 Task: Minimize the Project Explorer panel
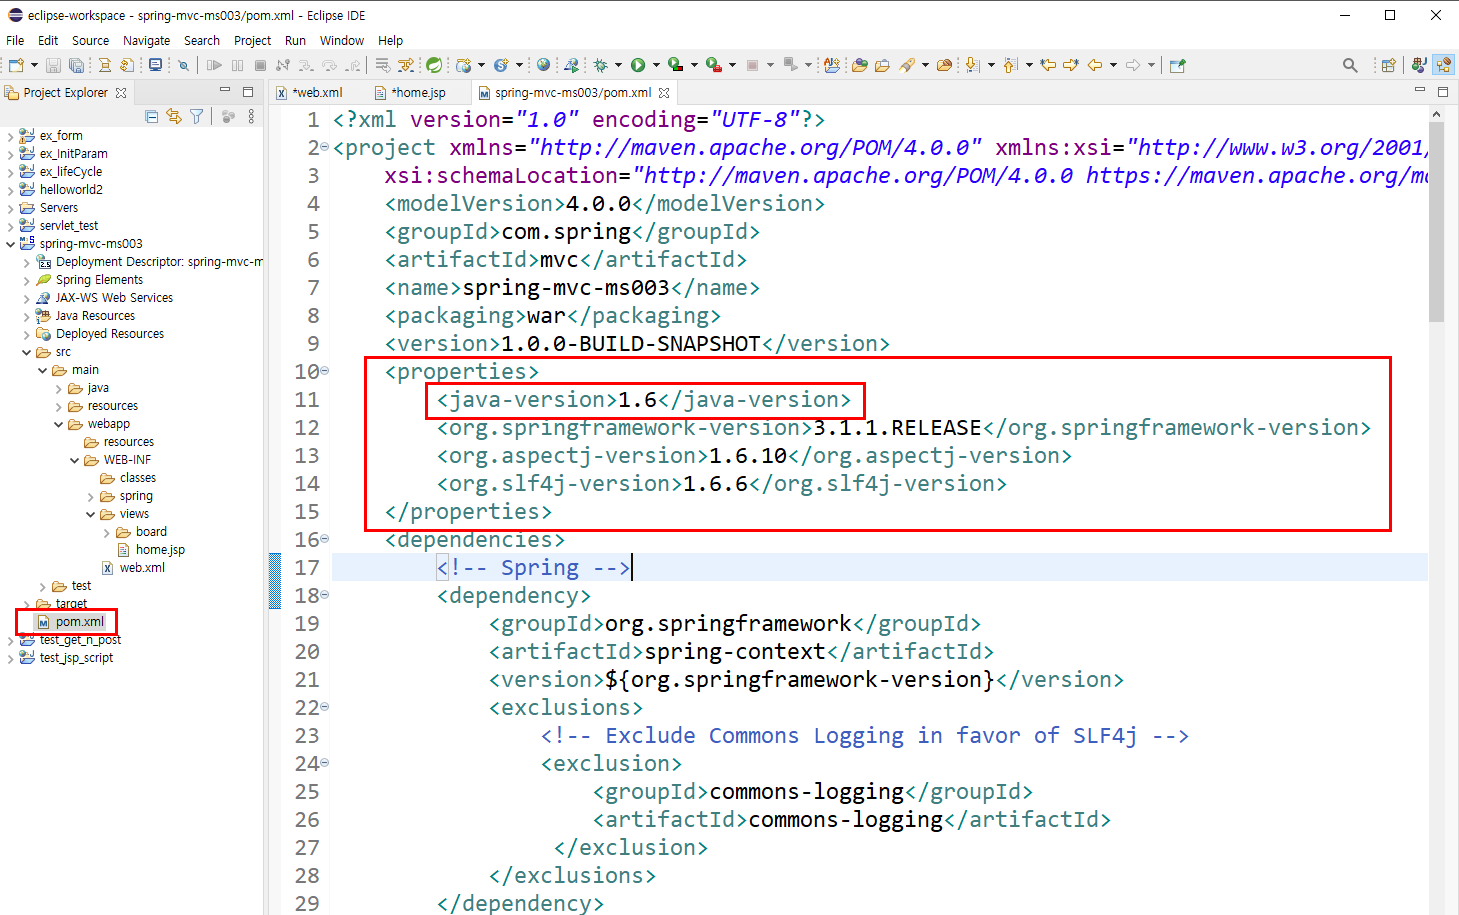pos(225,91)
